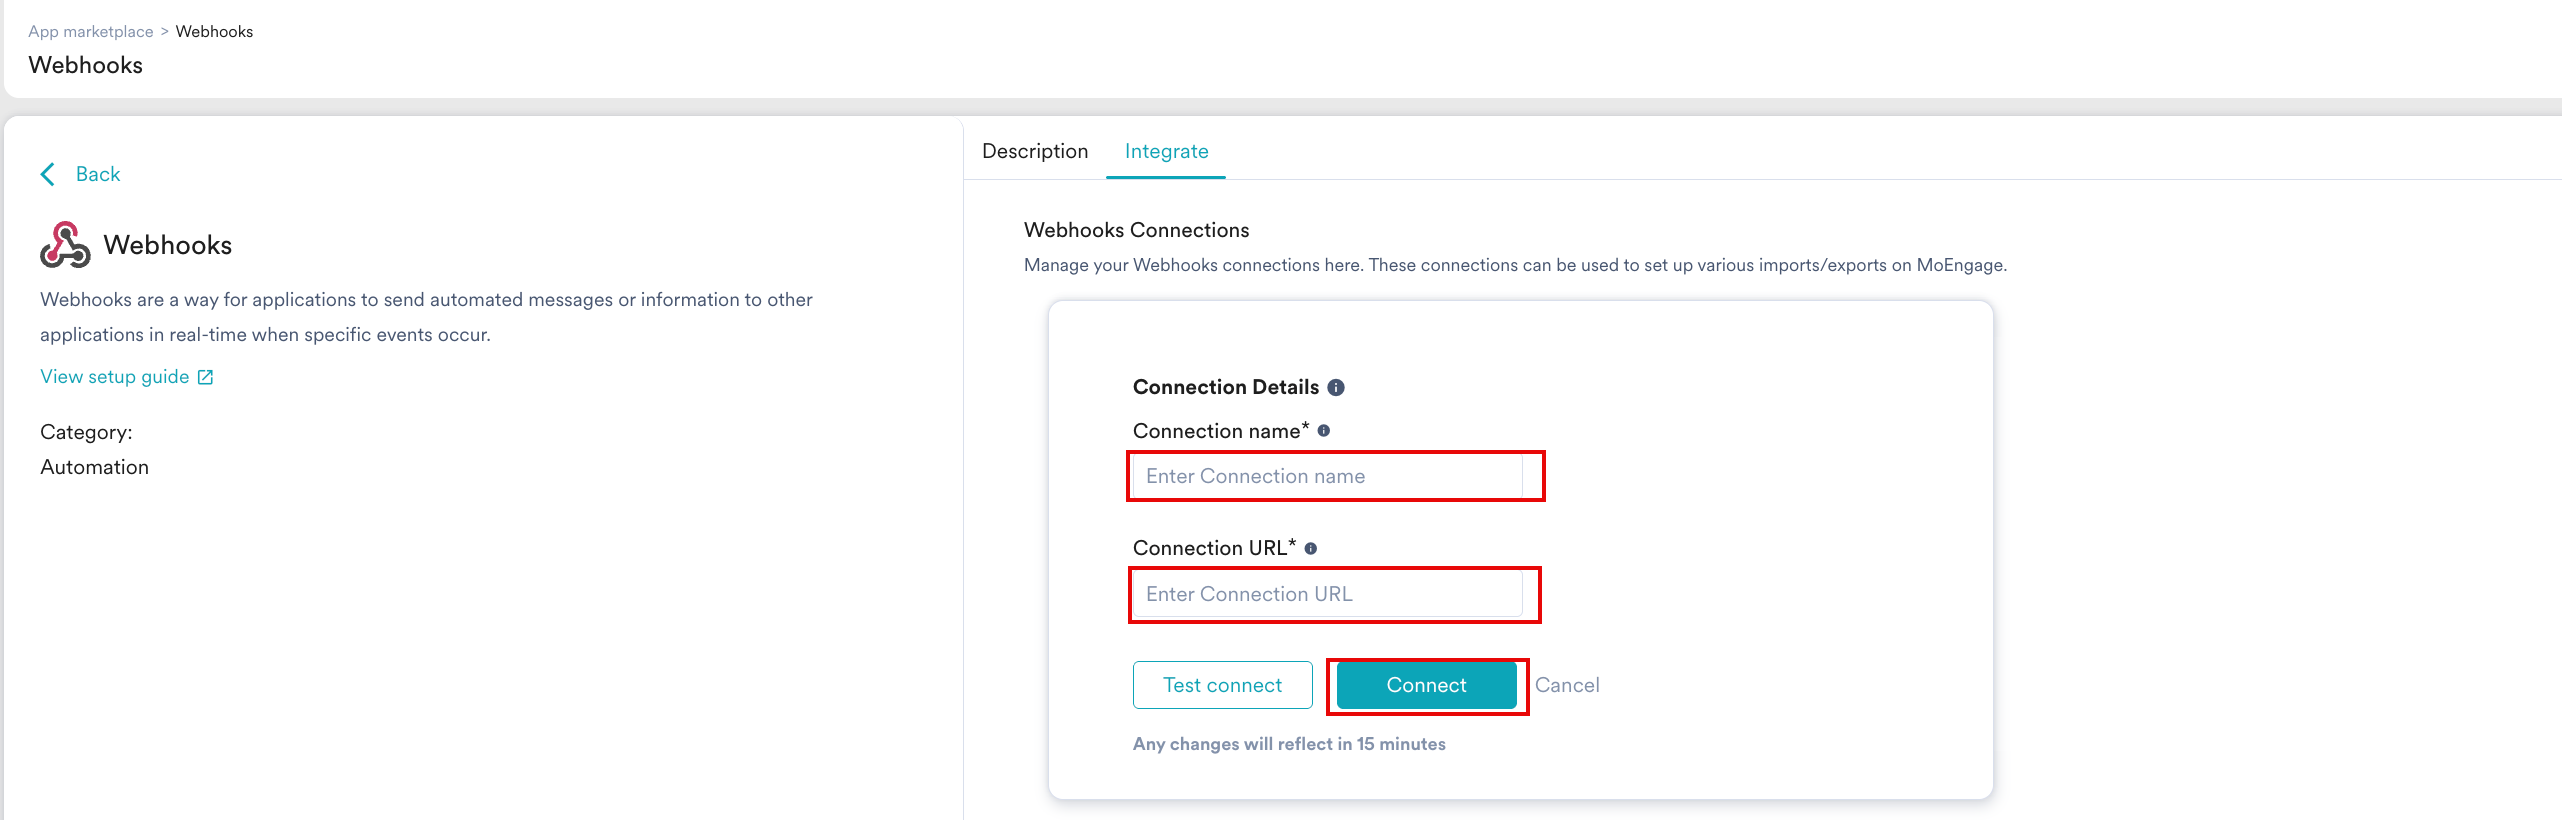
Task: Go to App marketplace breadcrumb
Action: 90,32
